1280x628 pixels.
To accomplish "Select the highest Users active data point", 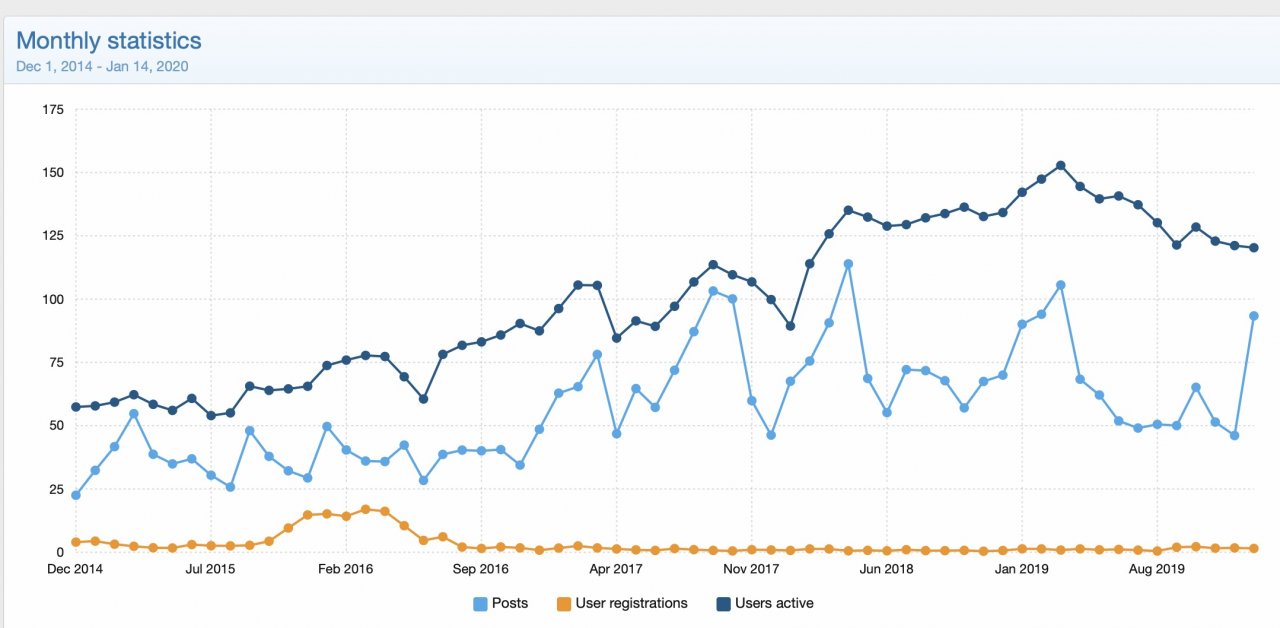I will coord(1060,166).
